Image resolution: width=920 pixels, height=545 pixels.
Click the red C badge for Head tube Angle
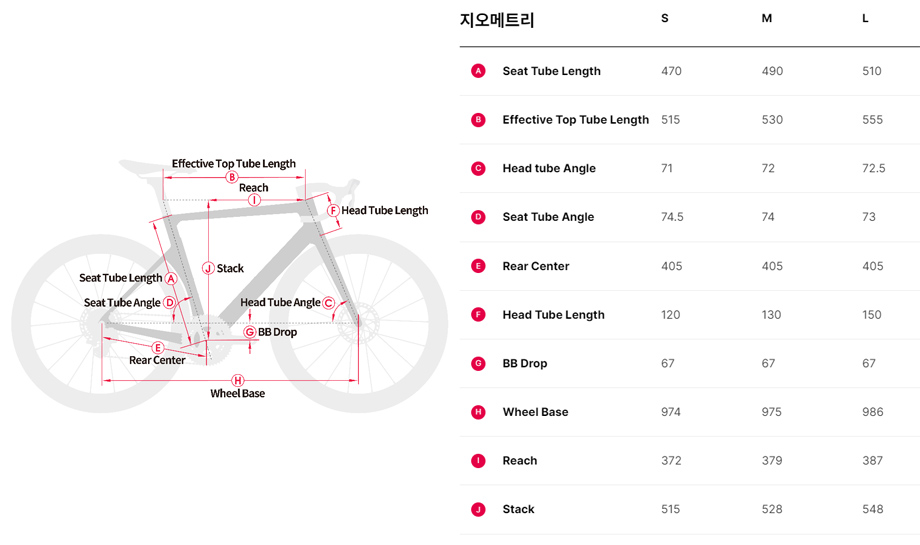pyautogui.click(x=478, y=169)
